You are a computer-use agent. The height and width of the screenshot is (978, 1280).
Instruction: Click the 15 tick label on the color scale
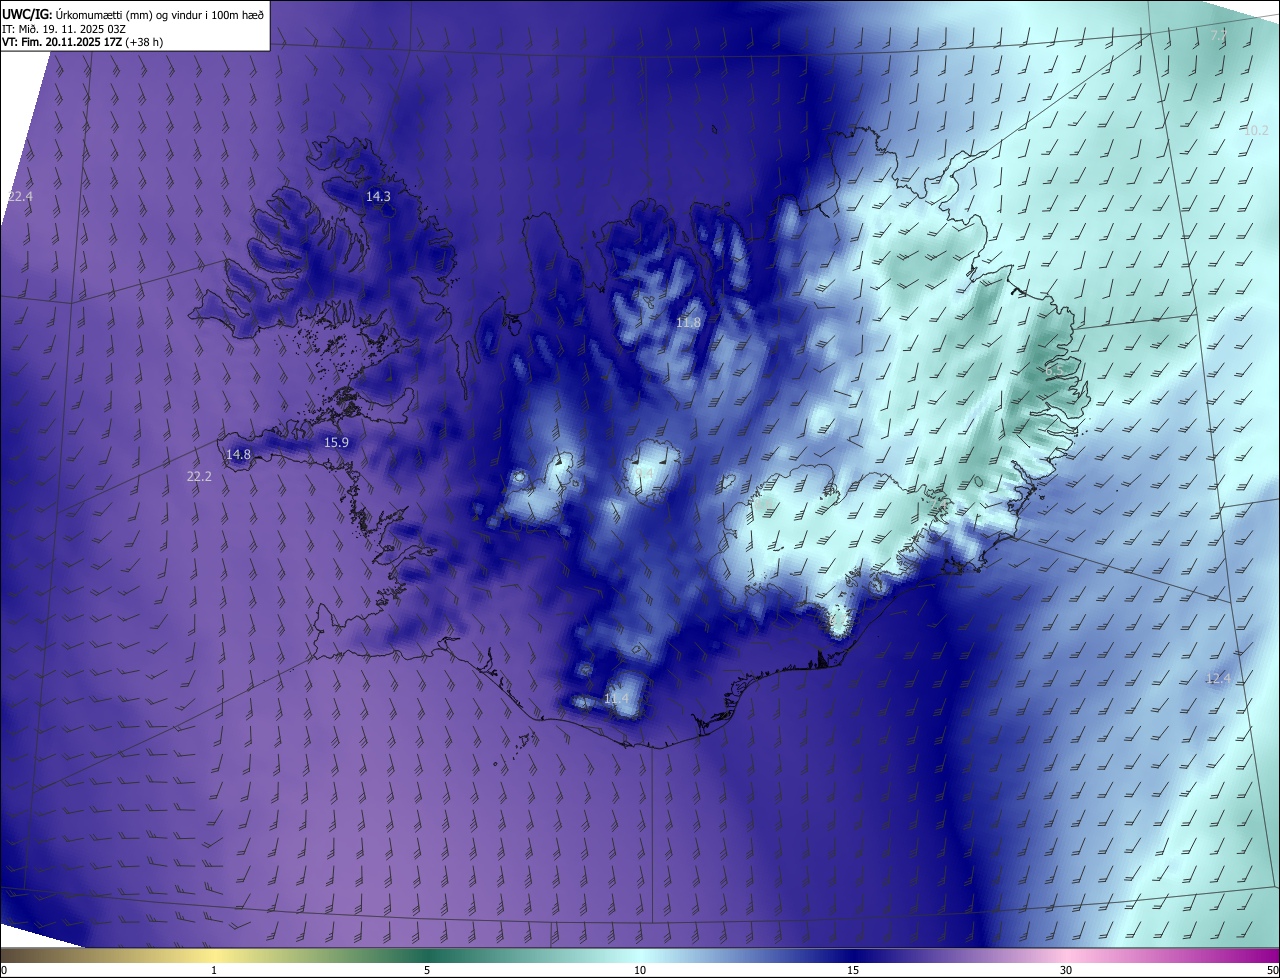pyautogui.click(x=853, y=970)
